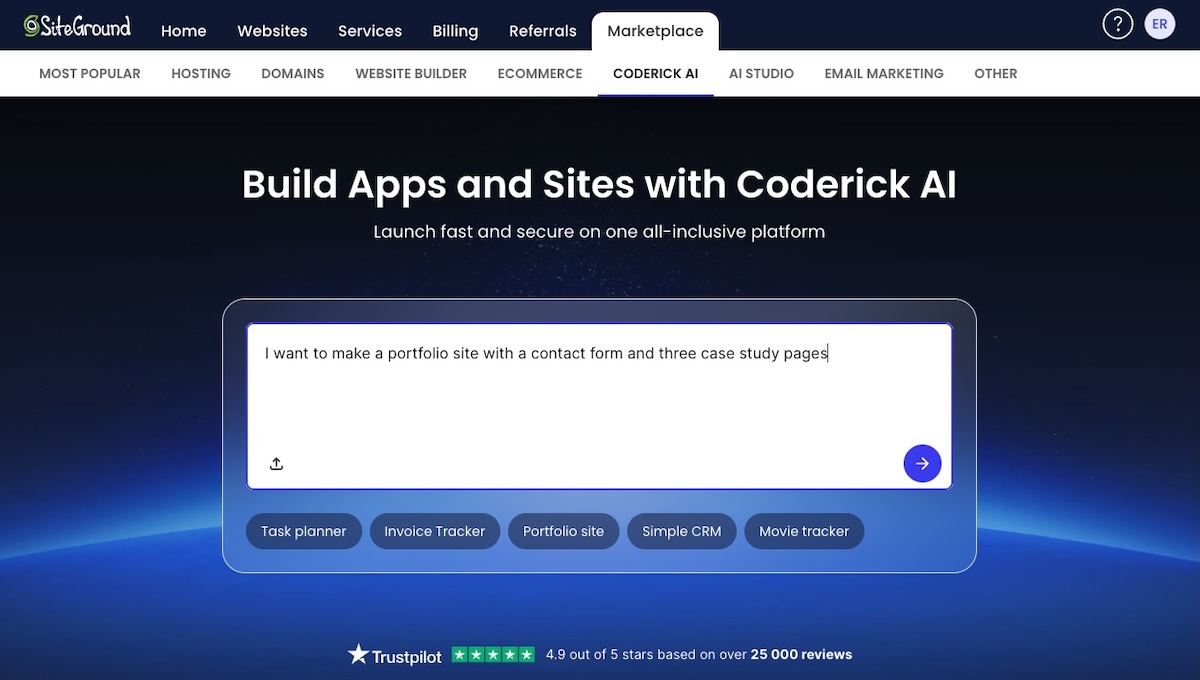The height and width of the screenshot is (680, 1200).
Task: Open the Email Marketing category
Action: (884, 73)
